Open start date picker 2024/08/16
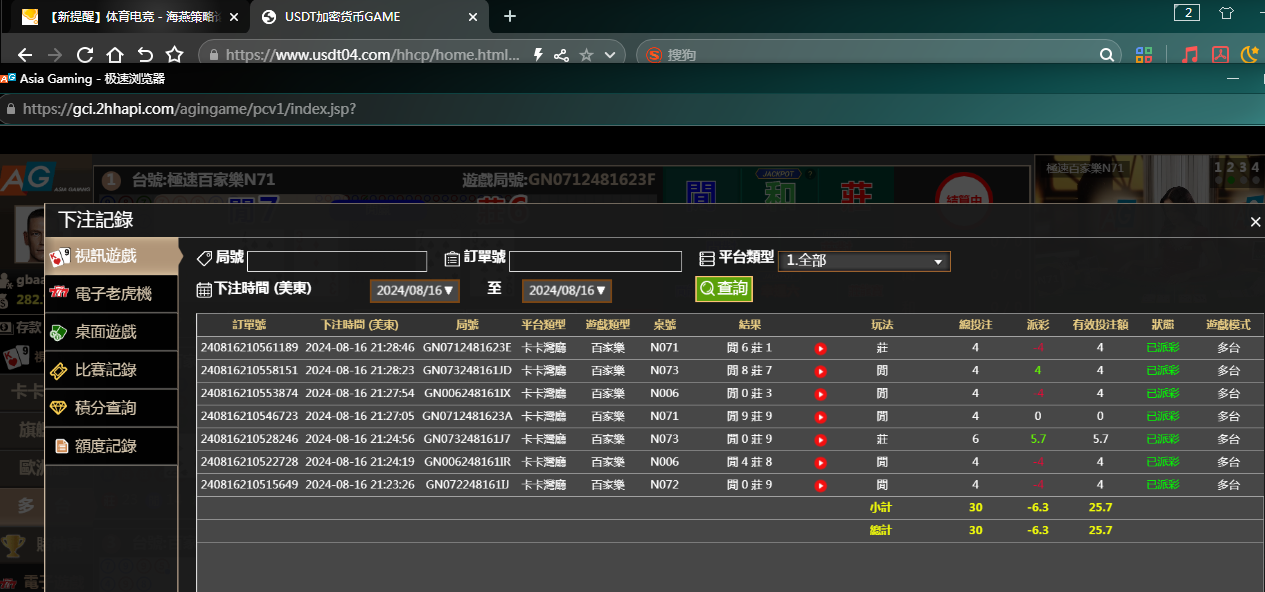Viewport: 1265px width, 592px height. pyautogui.click(x=414, y=291)
